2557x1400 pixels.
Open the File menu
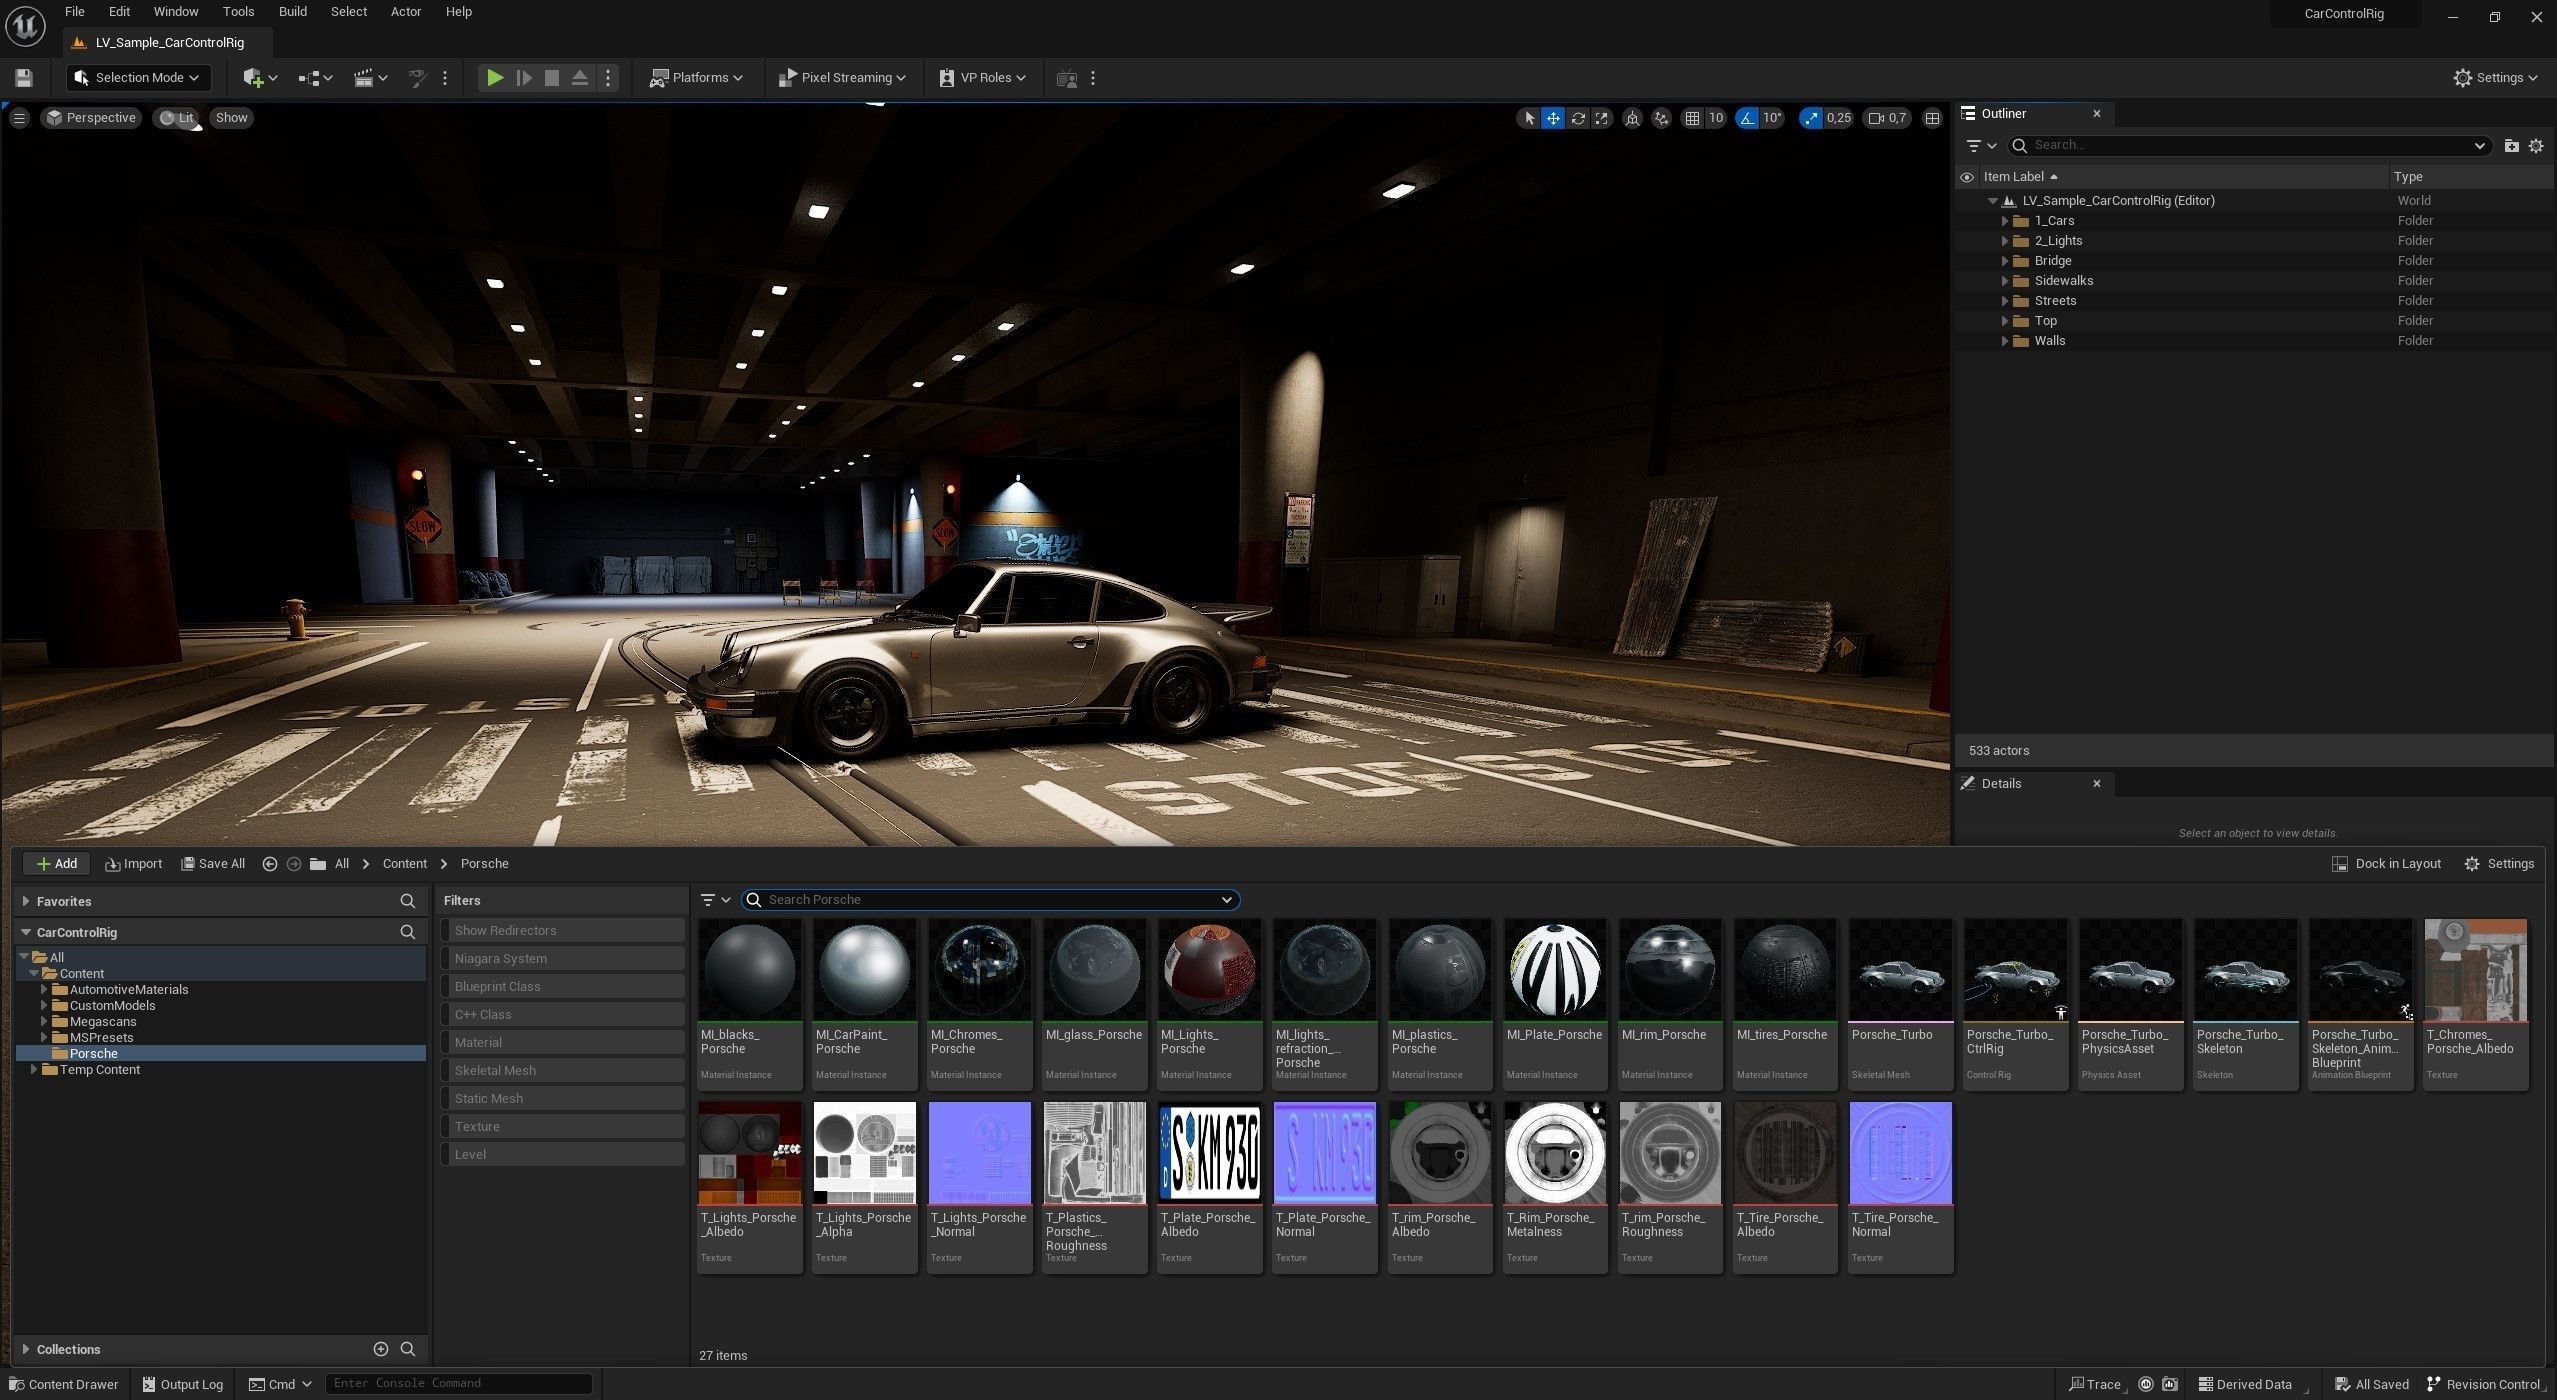pos(75,12)
